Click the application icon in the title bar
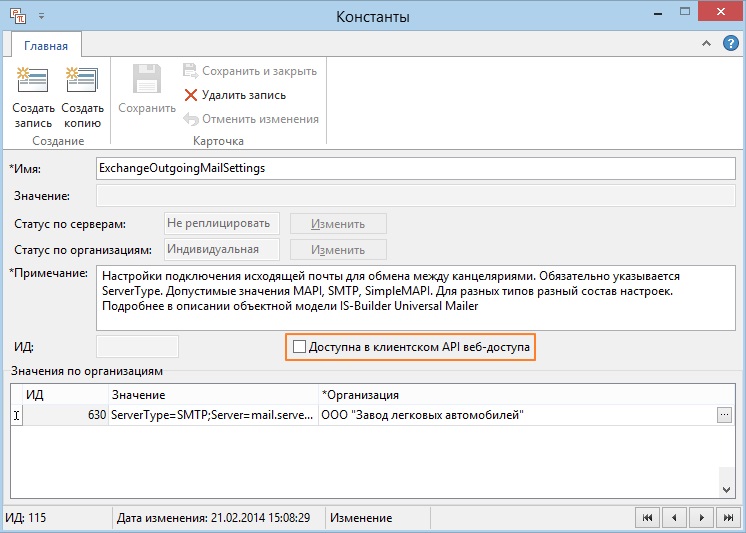 click(x=18, y=16)
